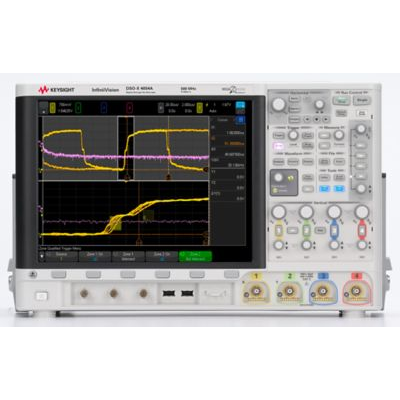Screen dimensions: 400x400
Task: Toggle the Zone 2 On softkey
Action: 162,256
